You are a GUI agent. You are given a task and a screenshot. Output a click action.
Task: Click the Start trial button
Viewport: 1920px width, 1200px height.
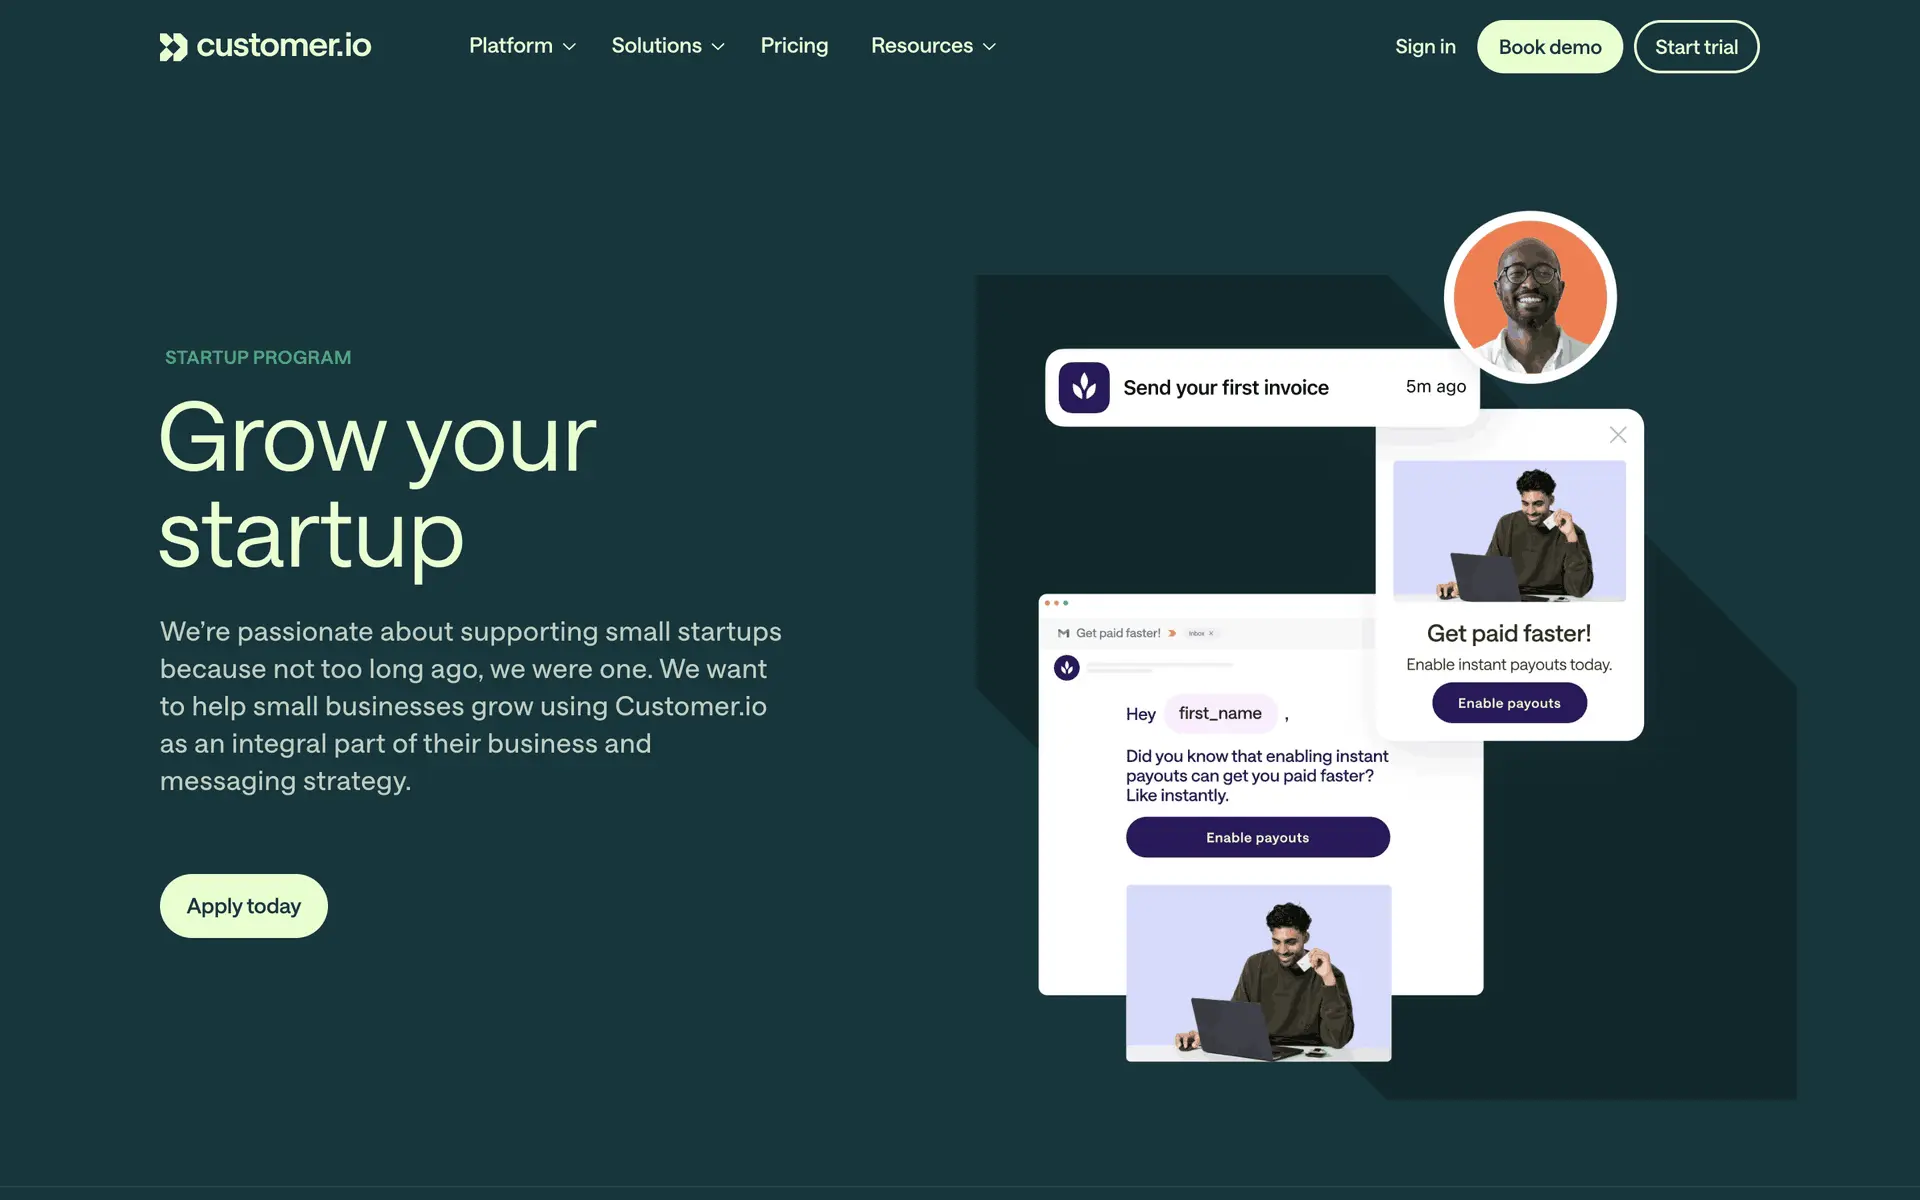(x=1696, y=47)
